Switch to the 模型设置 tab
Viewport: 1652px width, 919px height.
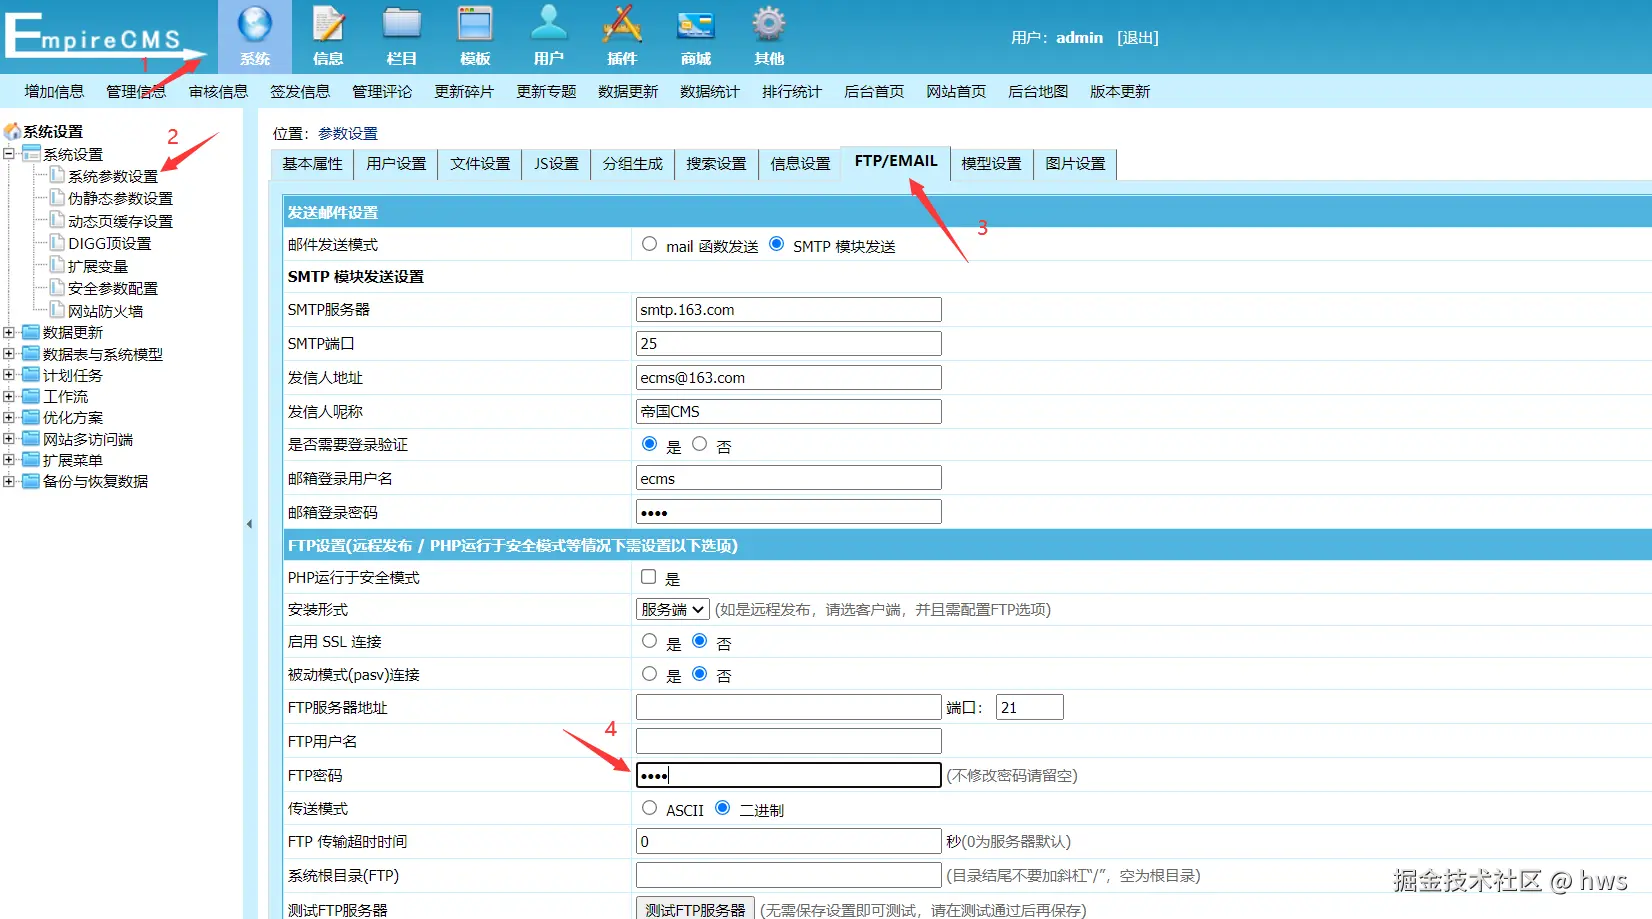click(x=991, y=164)
